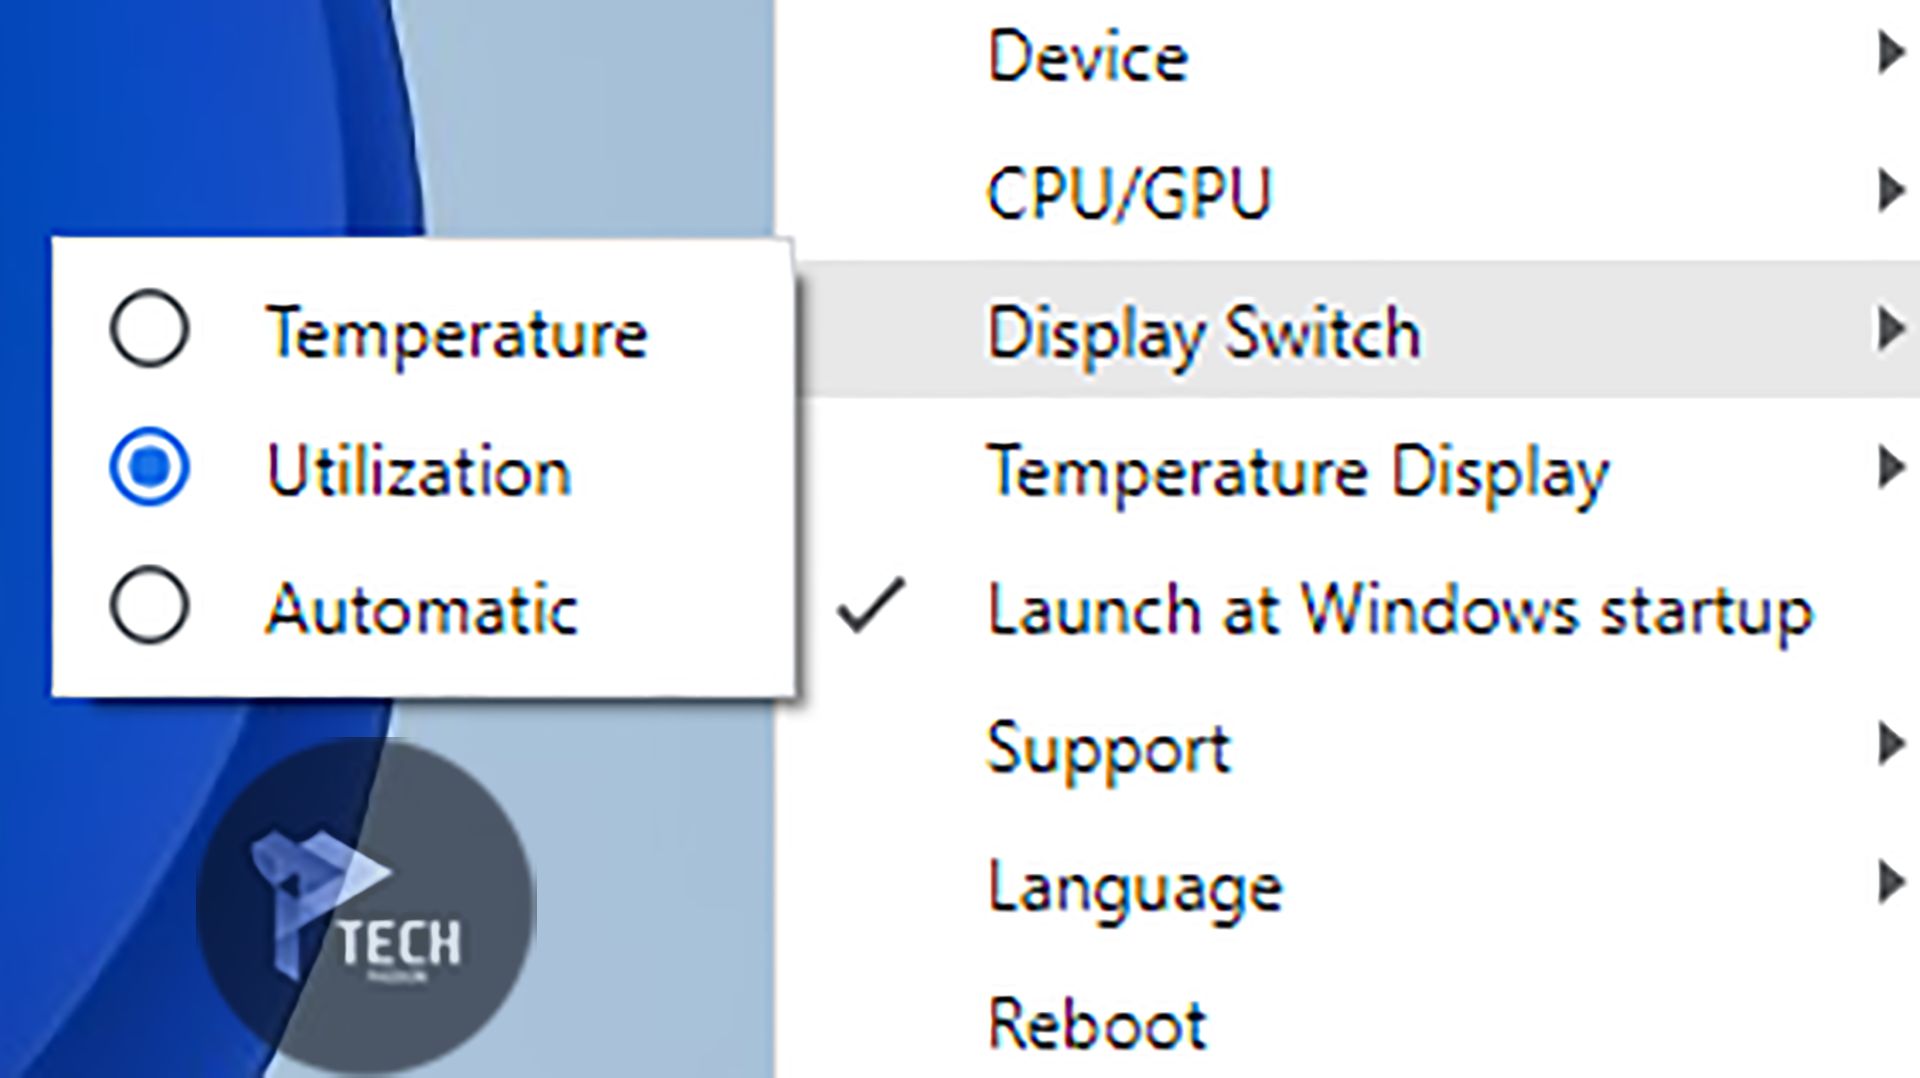Expand the Display Switch submenu arrow

coord(1889,329)
